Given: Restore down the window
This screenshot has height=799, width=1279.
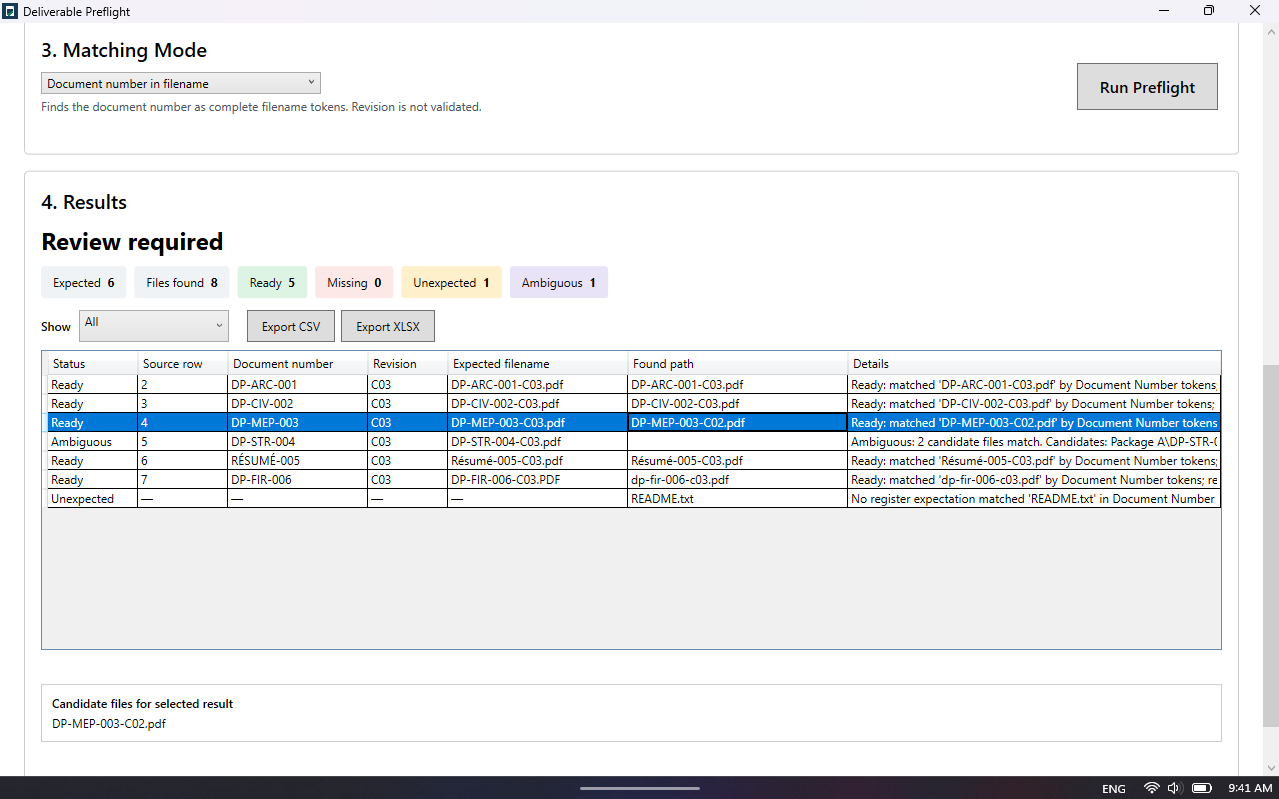Looking at the screenshot, I should tap(1209, 11).
